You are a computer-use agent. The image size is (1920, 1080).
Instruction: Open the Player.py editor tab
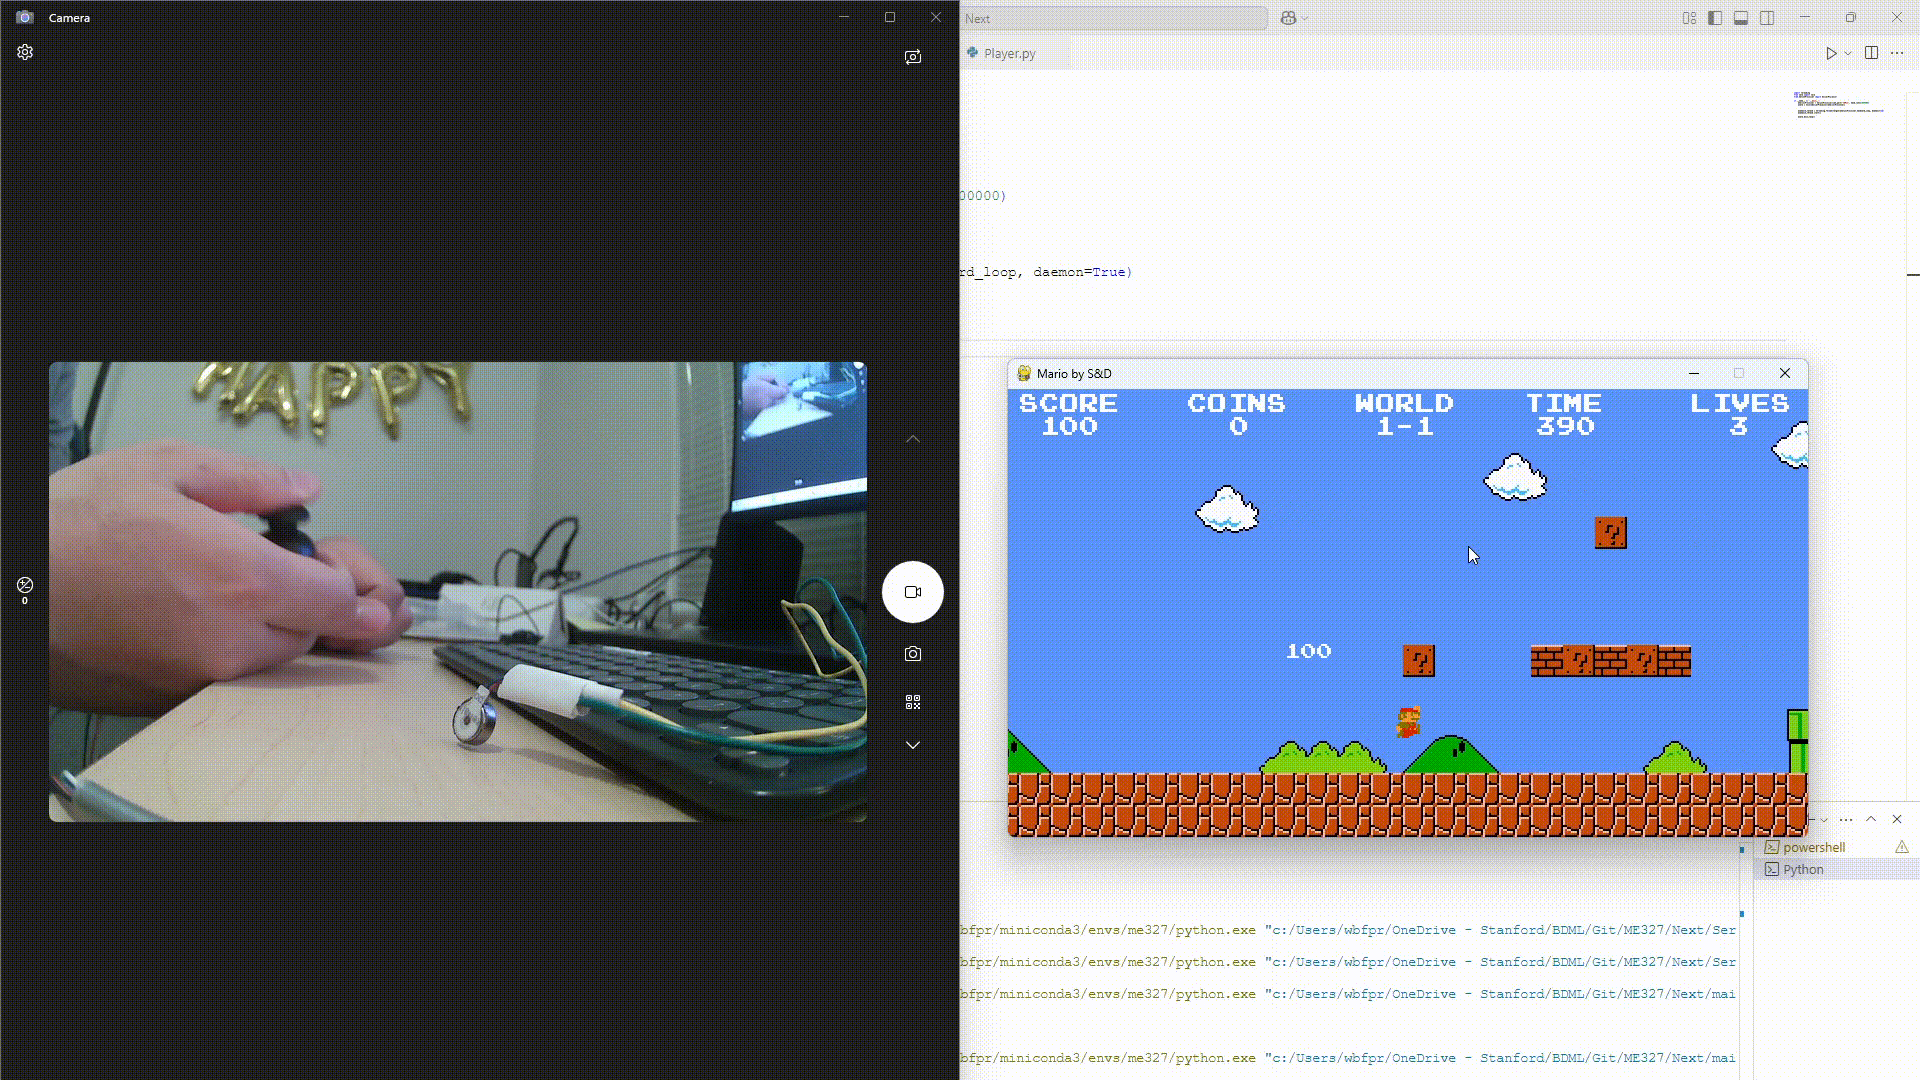click(1009, 53)
